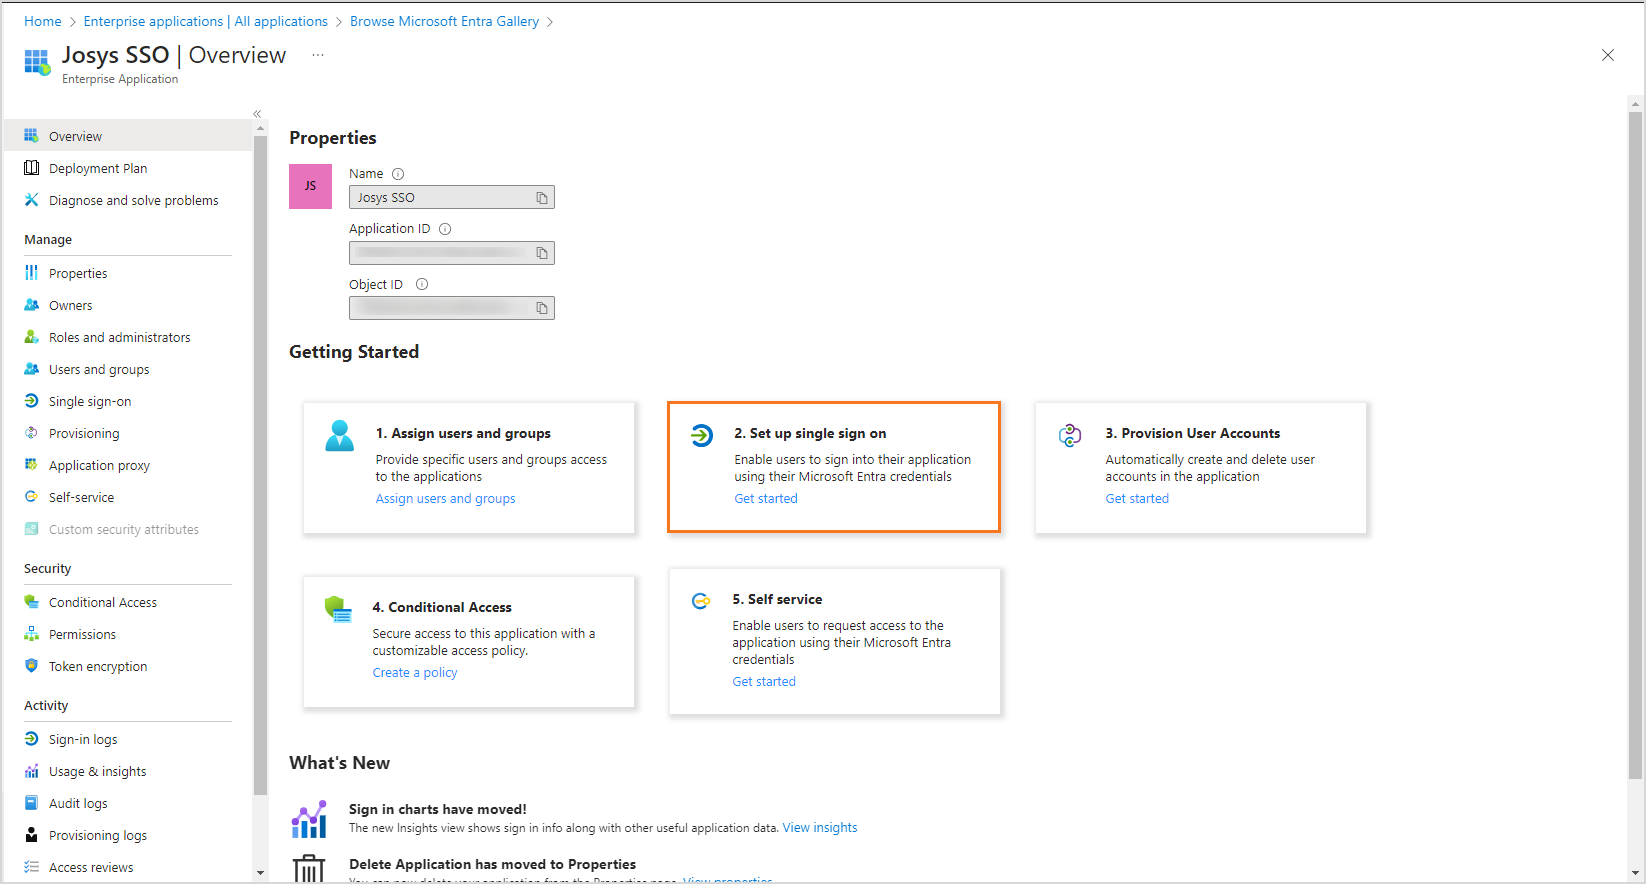The width and height of the screenshot is (1646, 884).
Task: Click the JS application logo tile
Action: pos(310,186)
